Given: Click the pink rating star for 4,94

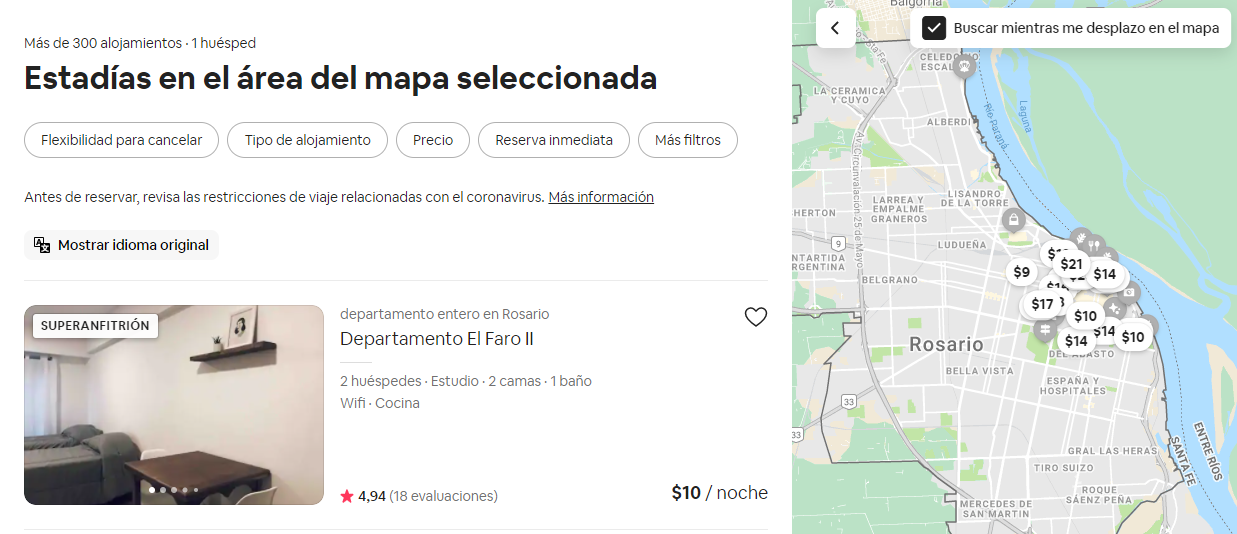Looking at the screenshot, I should (347, 496).
